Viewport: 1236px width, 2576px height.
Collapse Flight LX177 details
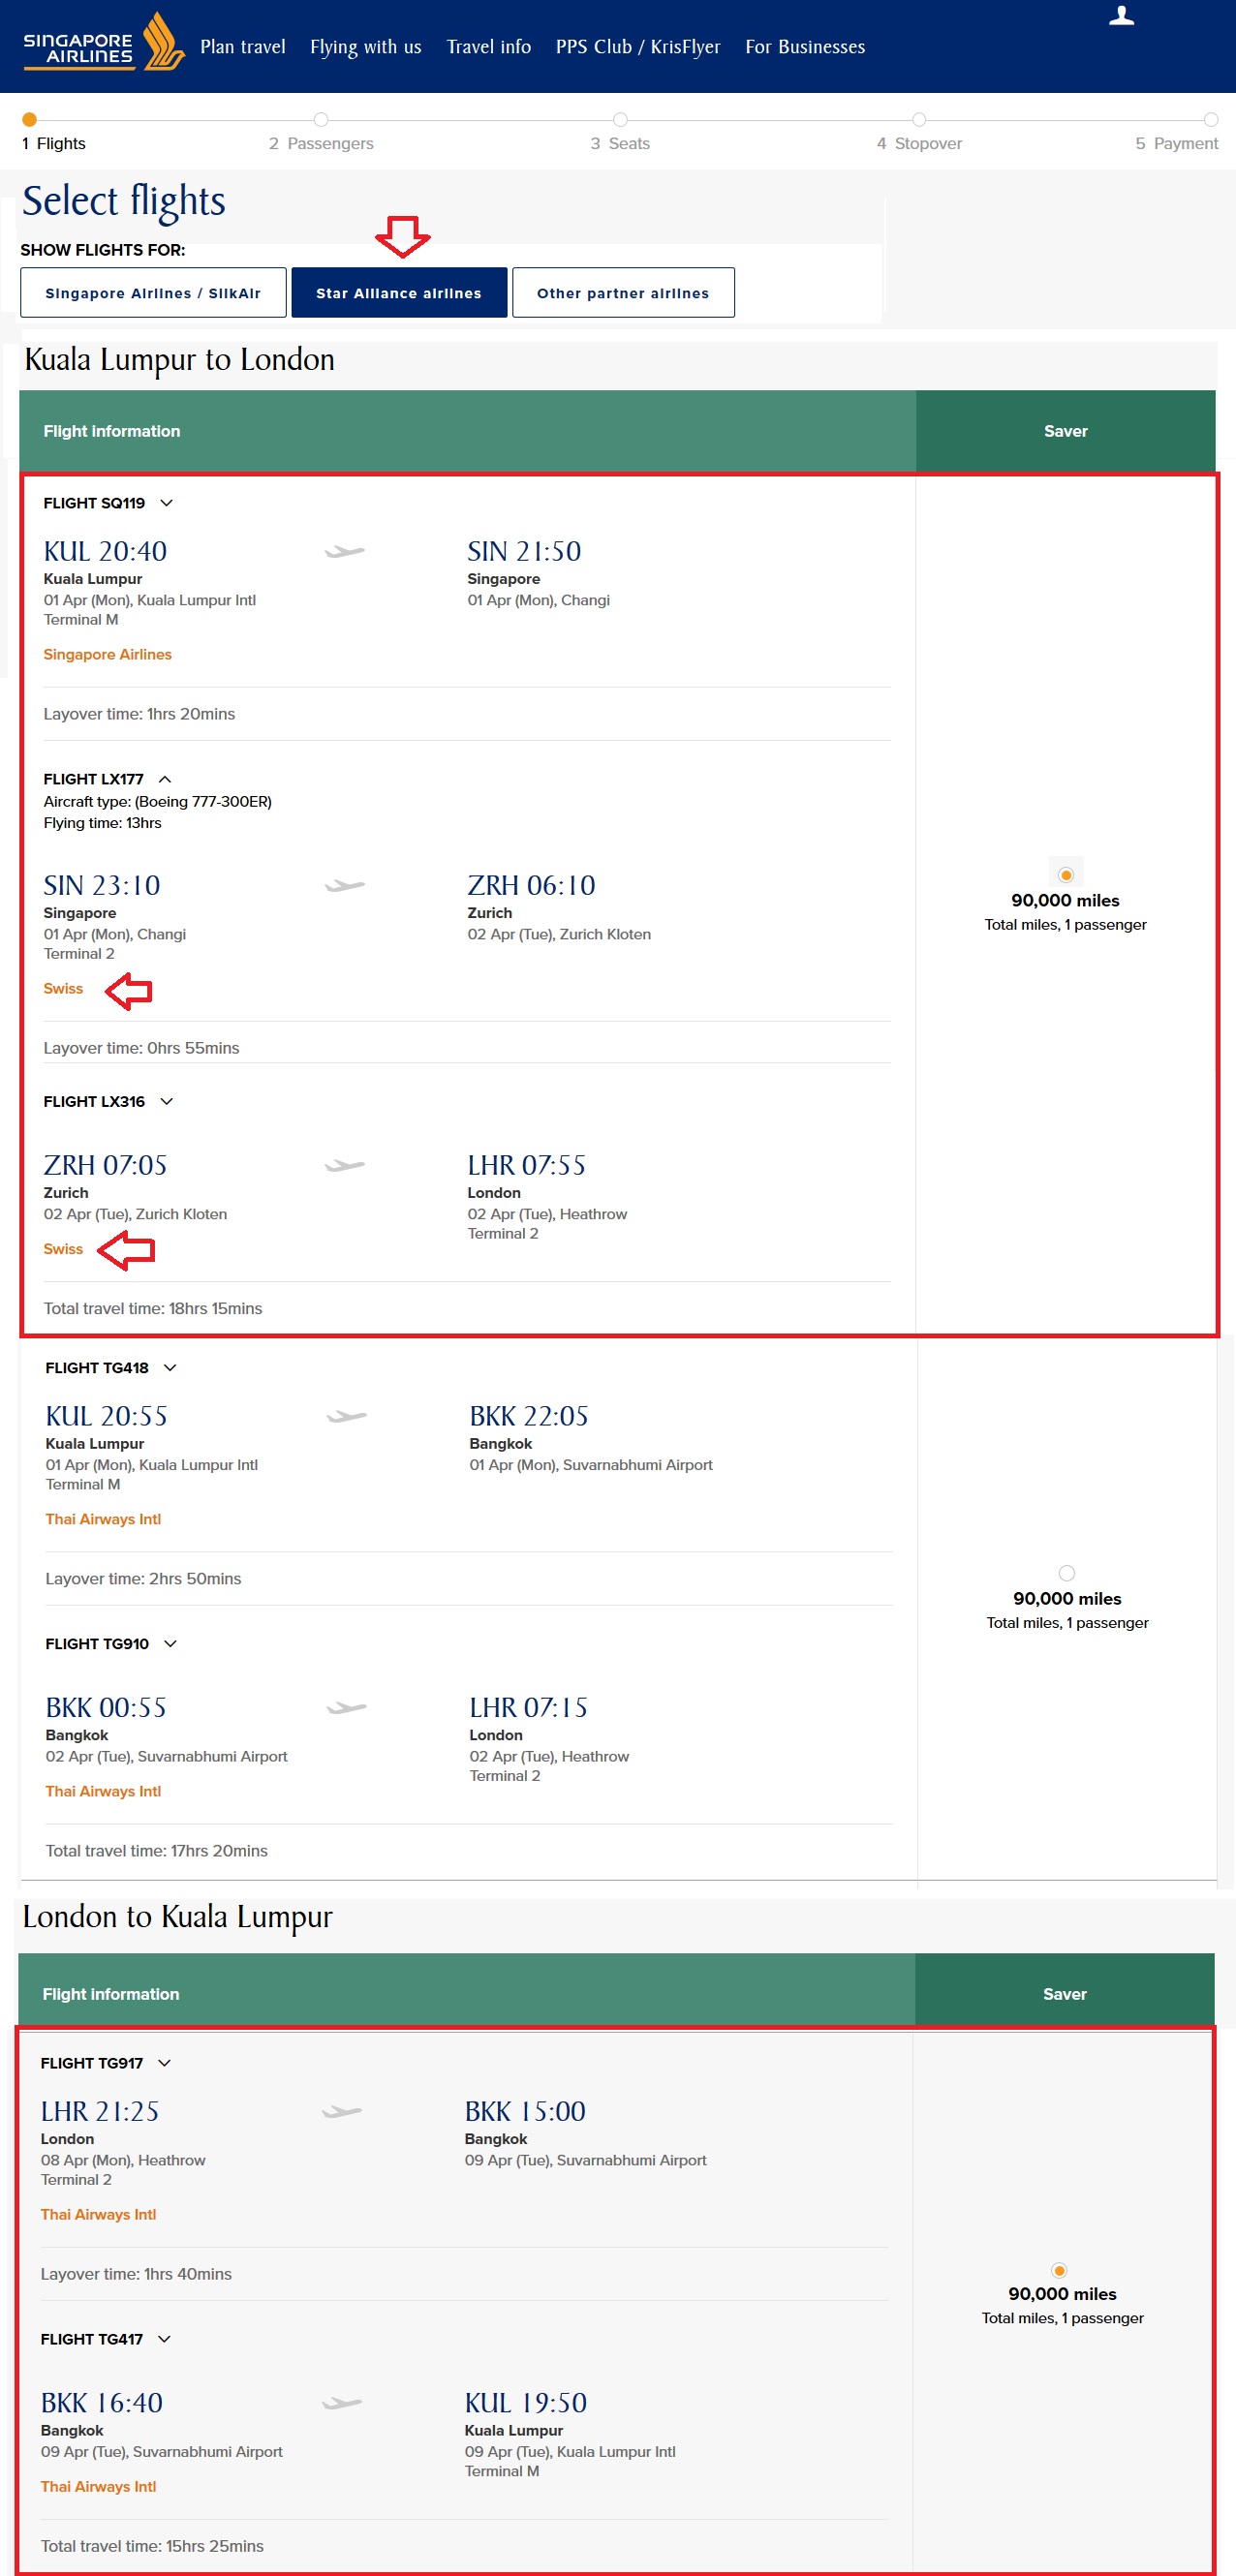coord(165,779)
